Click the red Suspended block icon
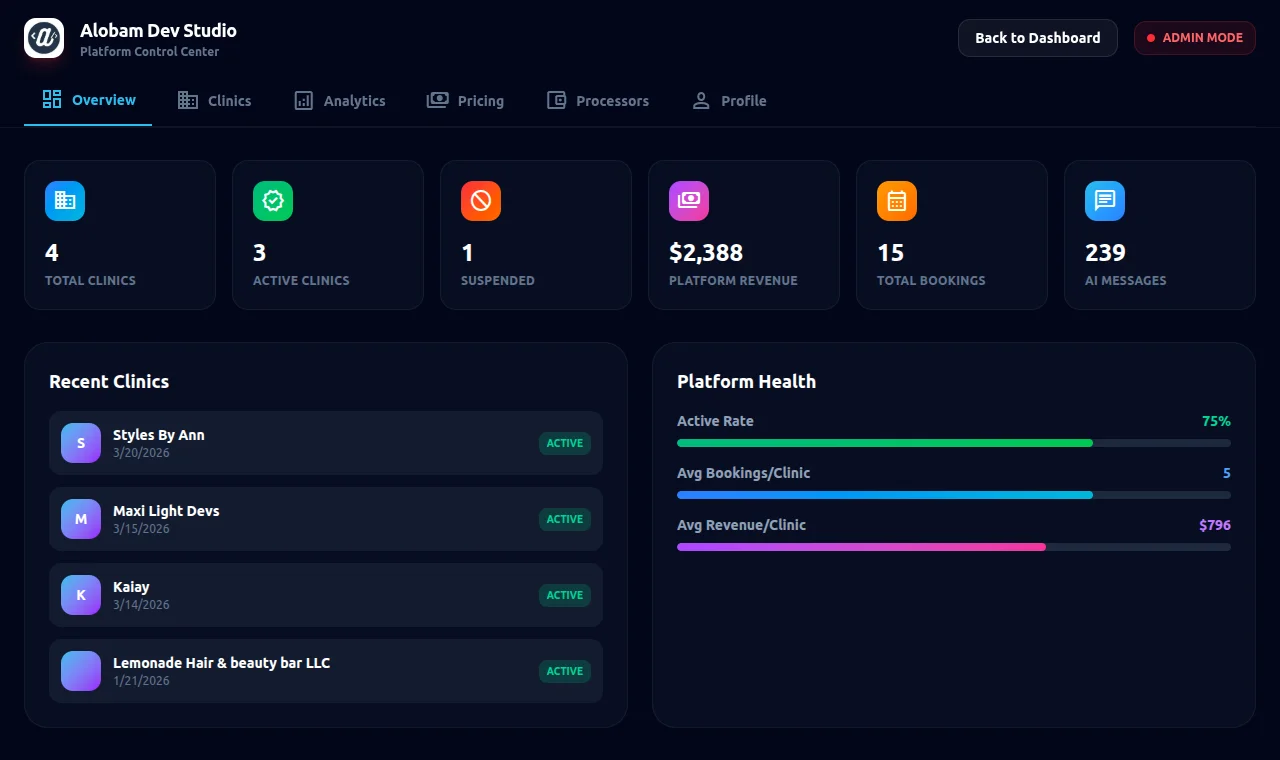Screen dimensions: 1280x760 (x=481, y=201)
